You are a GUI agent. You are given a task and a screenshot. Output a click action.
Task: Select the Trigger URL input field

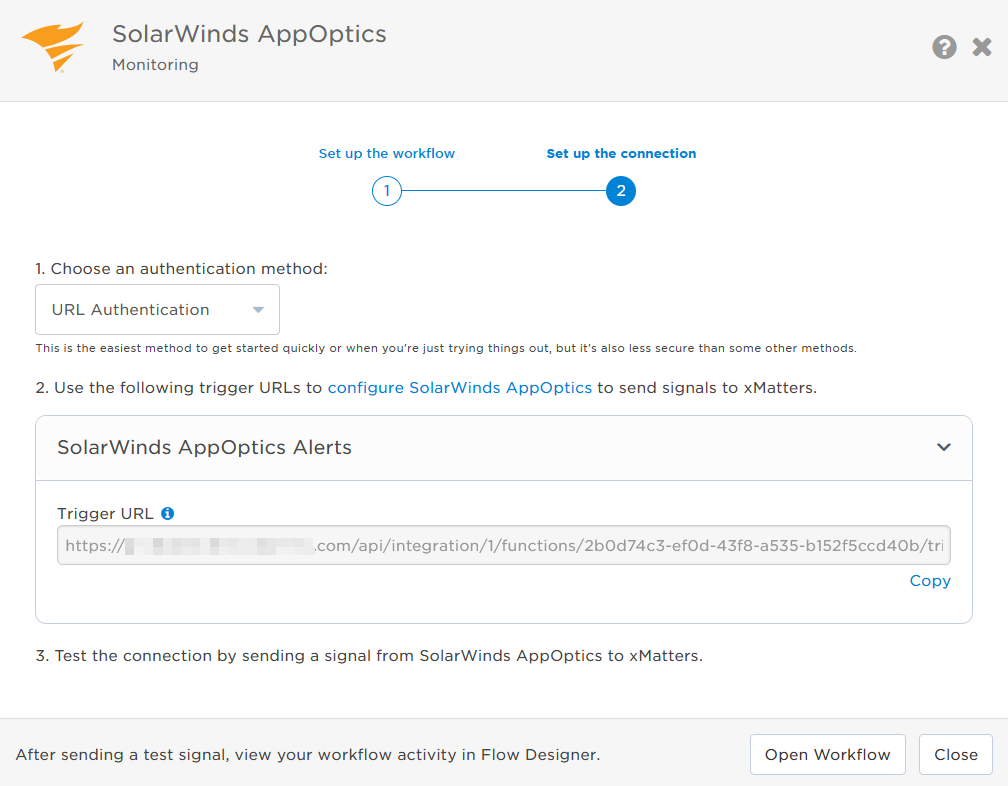pos(504,546)
